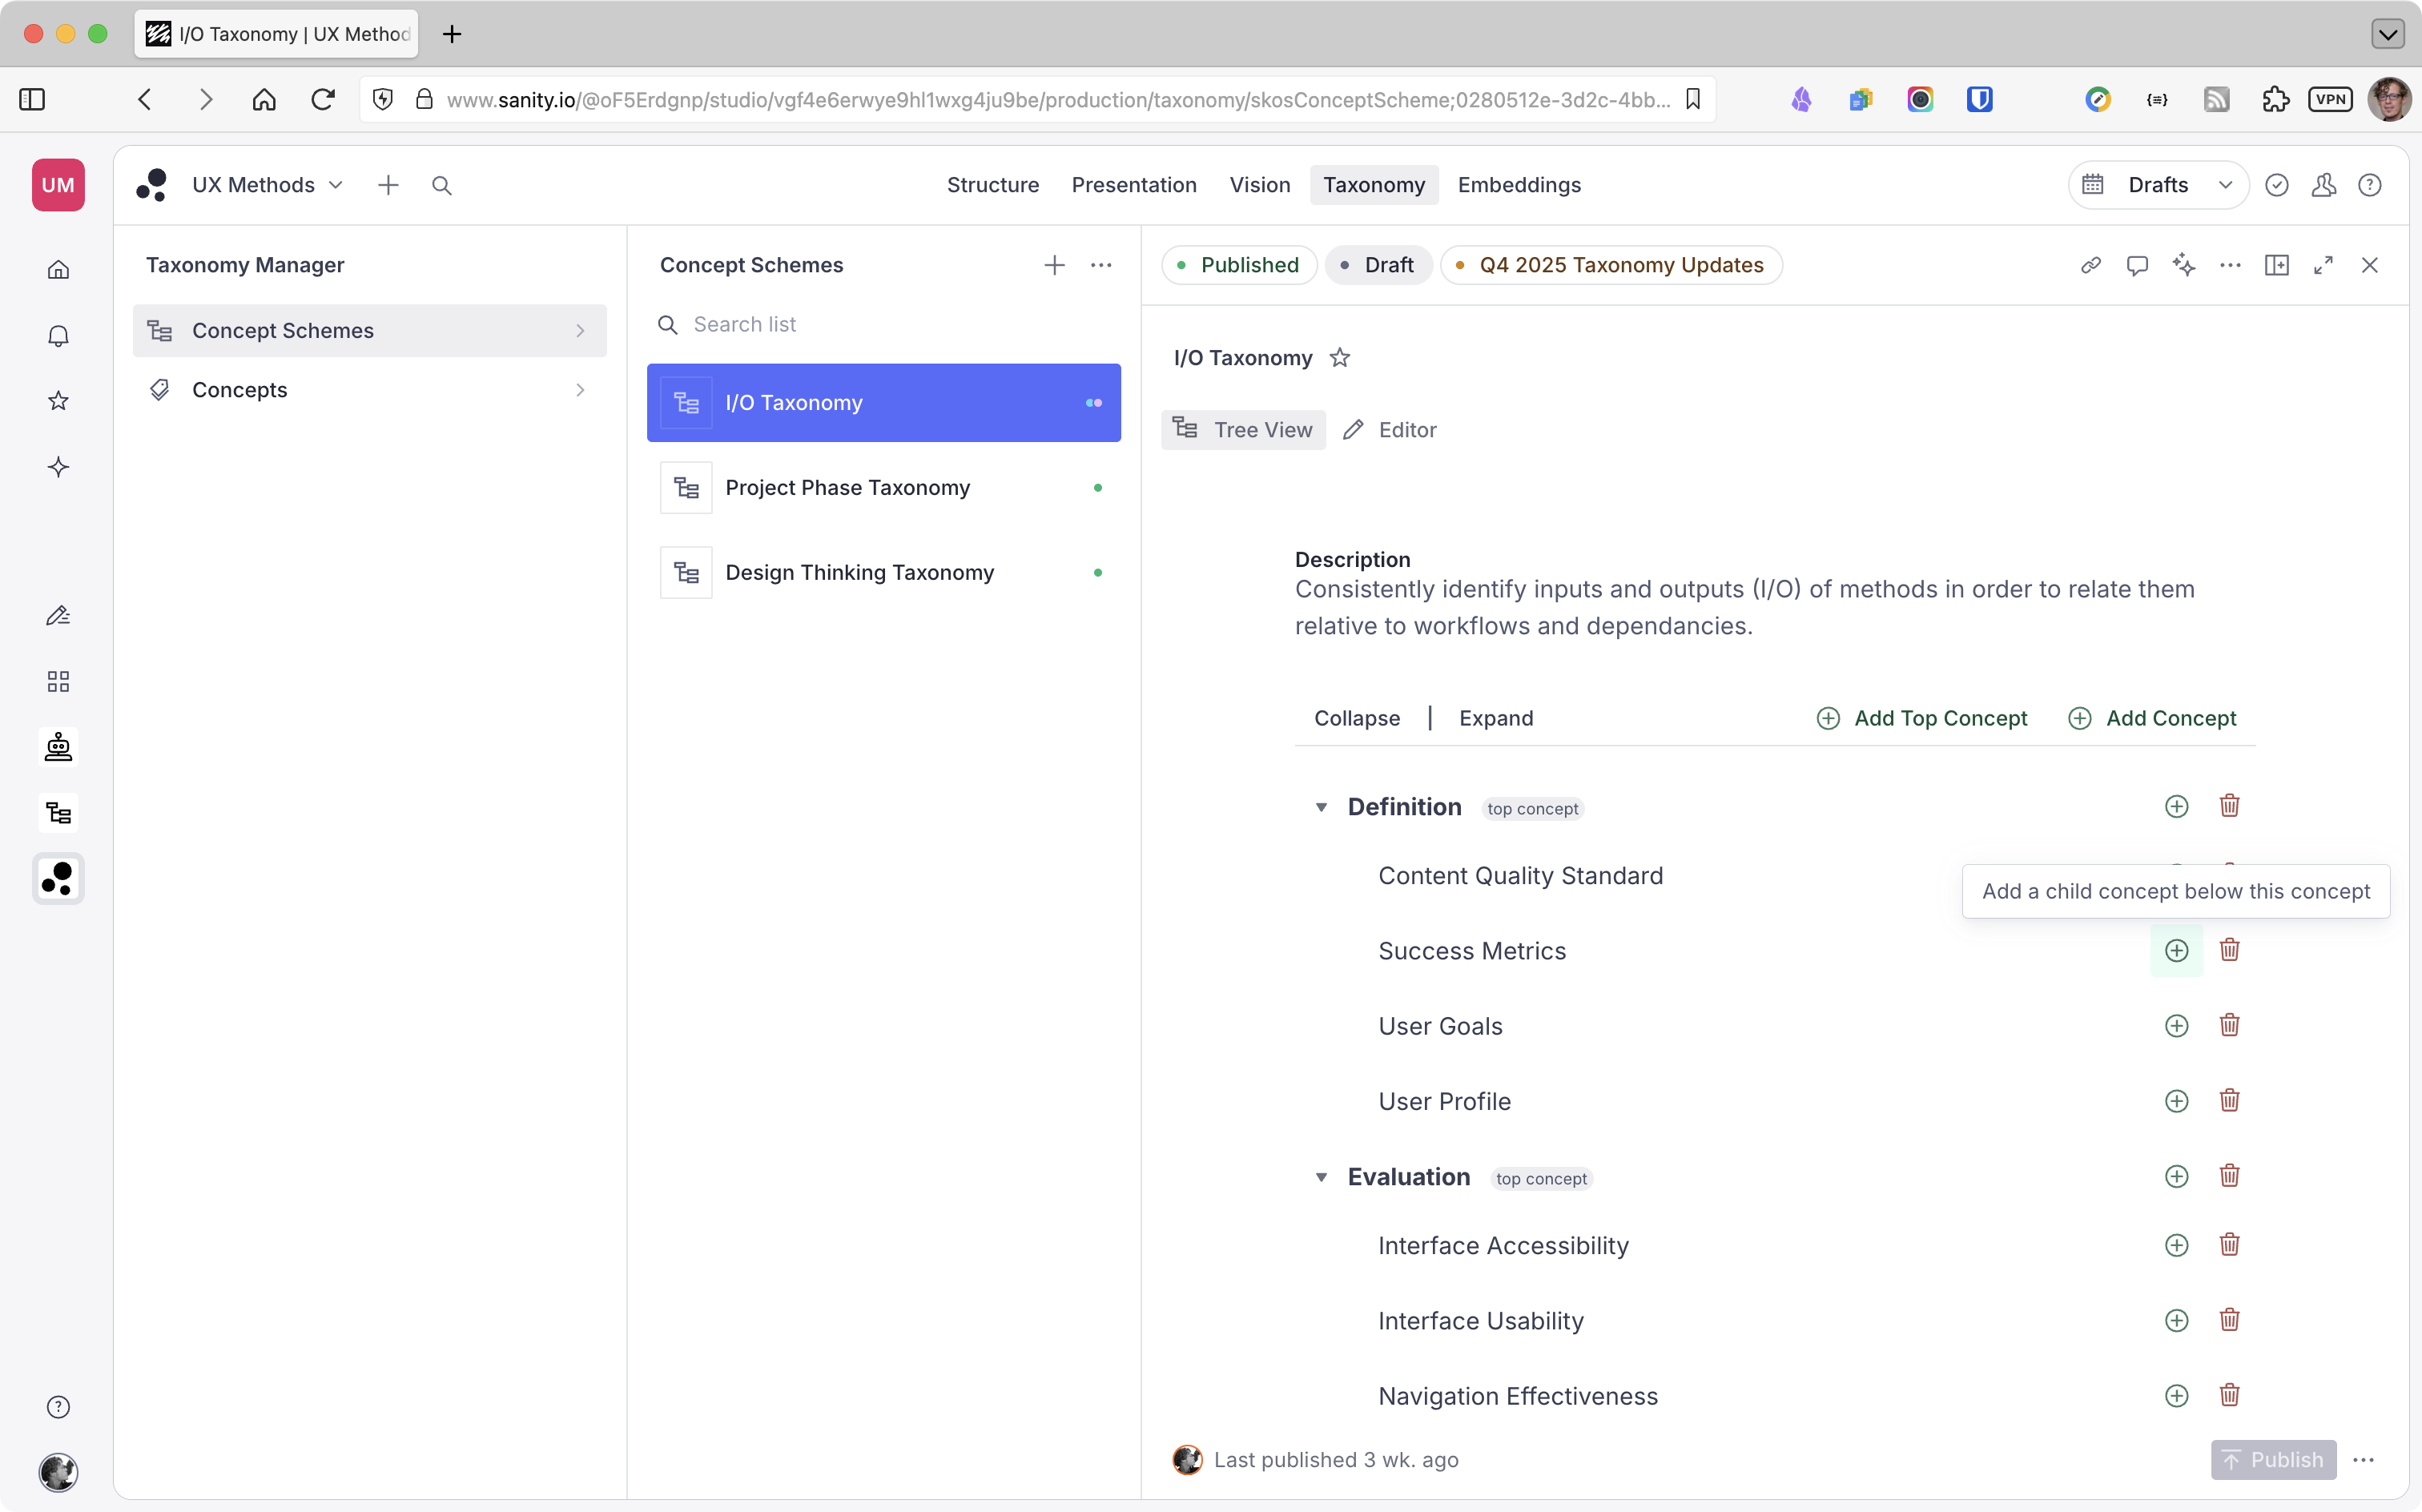Collapse the Definition top concept
Screen dimensions: 2422x1512
[x=1322, y=807]
